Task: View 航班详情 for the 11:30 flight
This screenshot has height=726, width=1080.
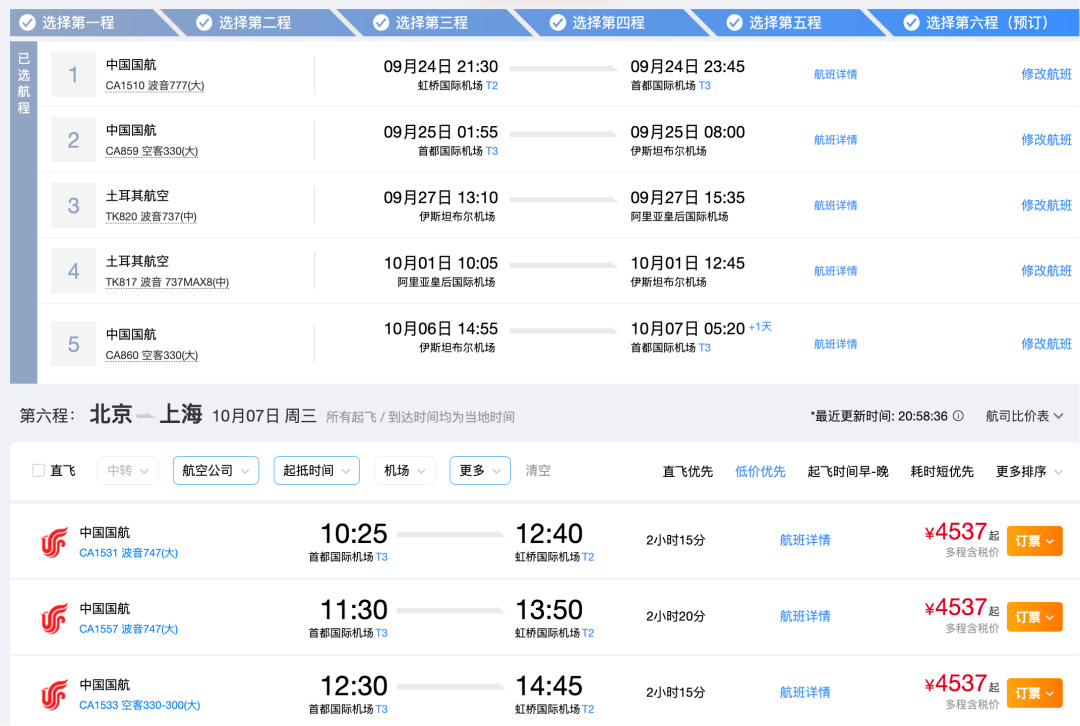Action: 804,616
